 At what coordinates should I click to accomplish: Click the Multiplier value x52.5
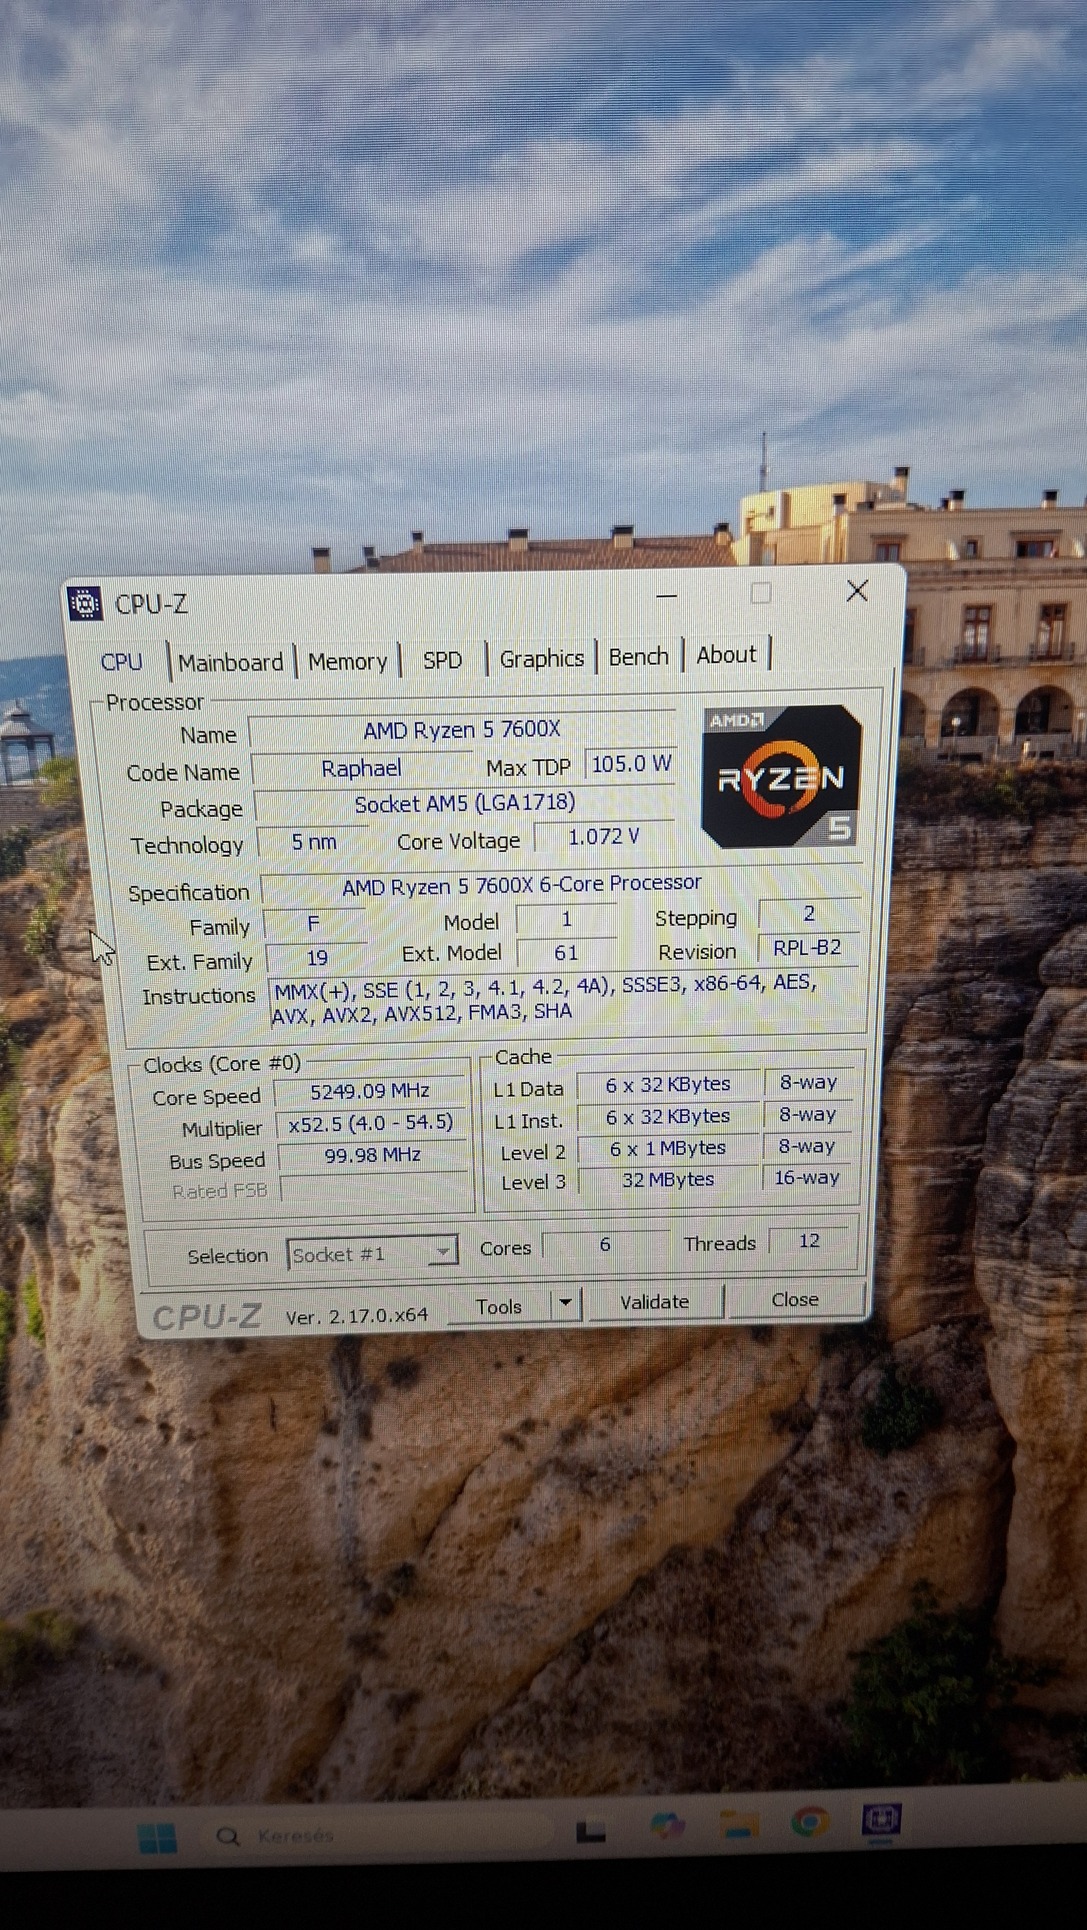[371, 1123]
